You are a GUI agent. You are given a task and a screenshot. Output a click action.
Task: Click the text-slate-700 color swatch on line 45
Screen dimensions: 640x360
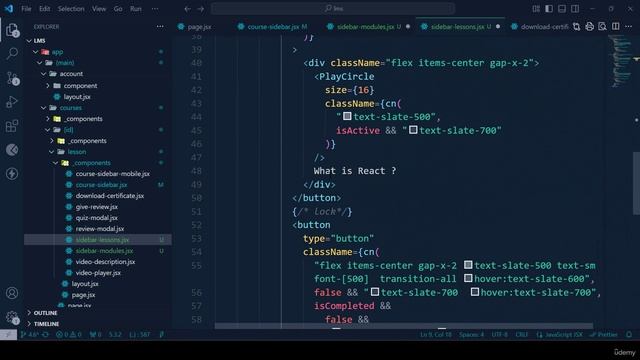413,130
